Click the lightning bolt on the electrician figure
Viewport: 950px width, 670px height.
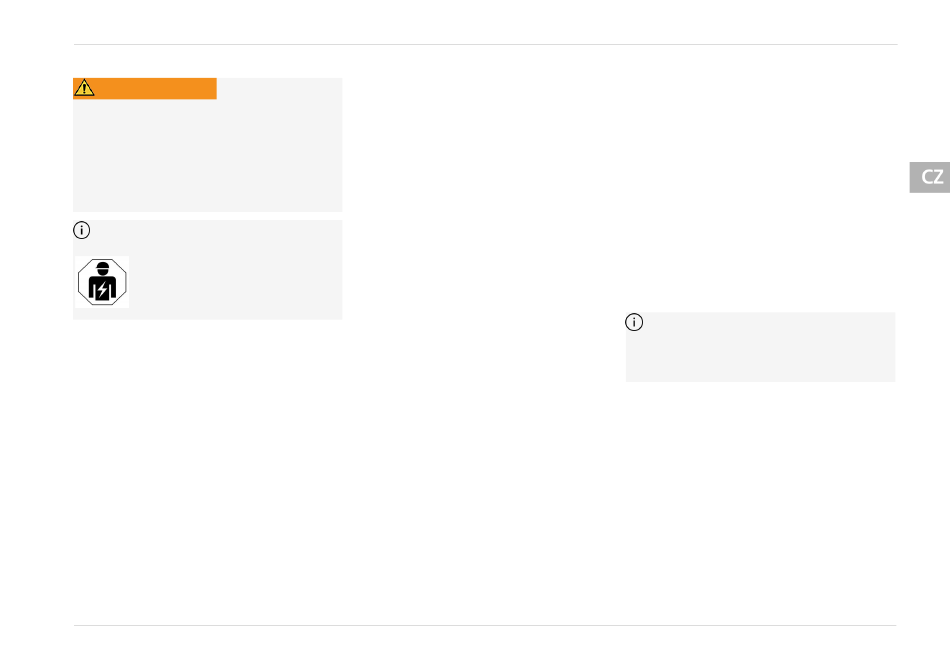click(x=103, y=290)
